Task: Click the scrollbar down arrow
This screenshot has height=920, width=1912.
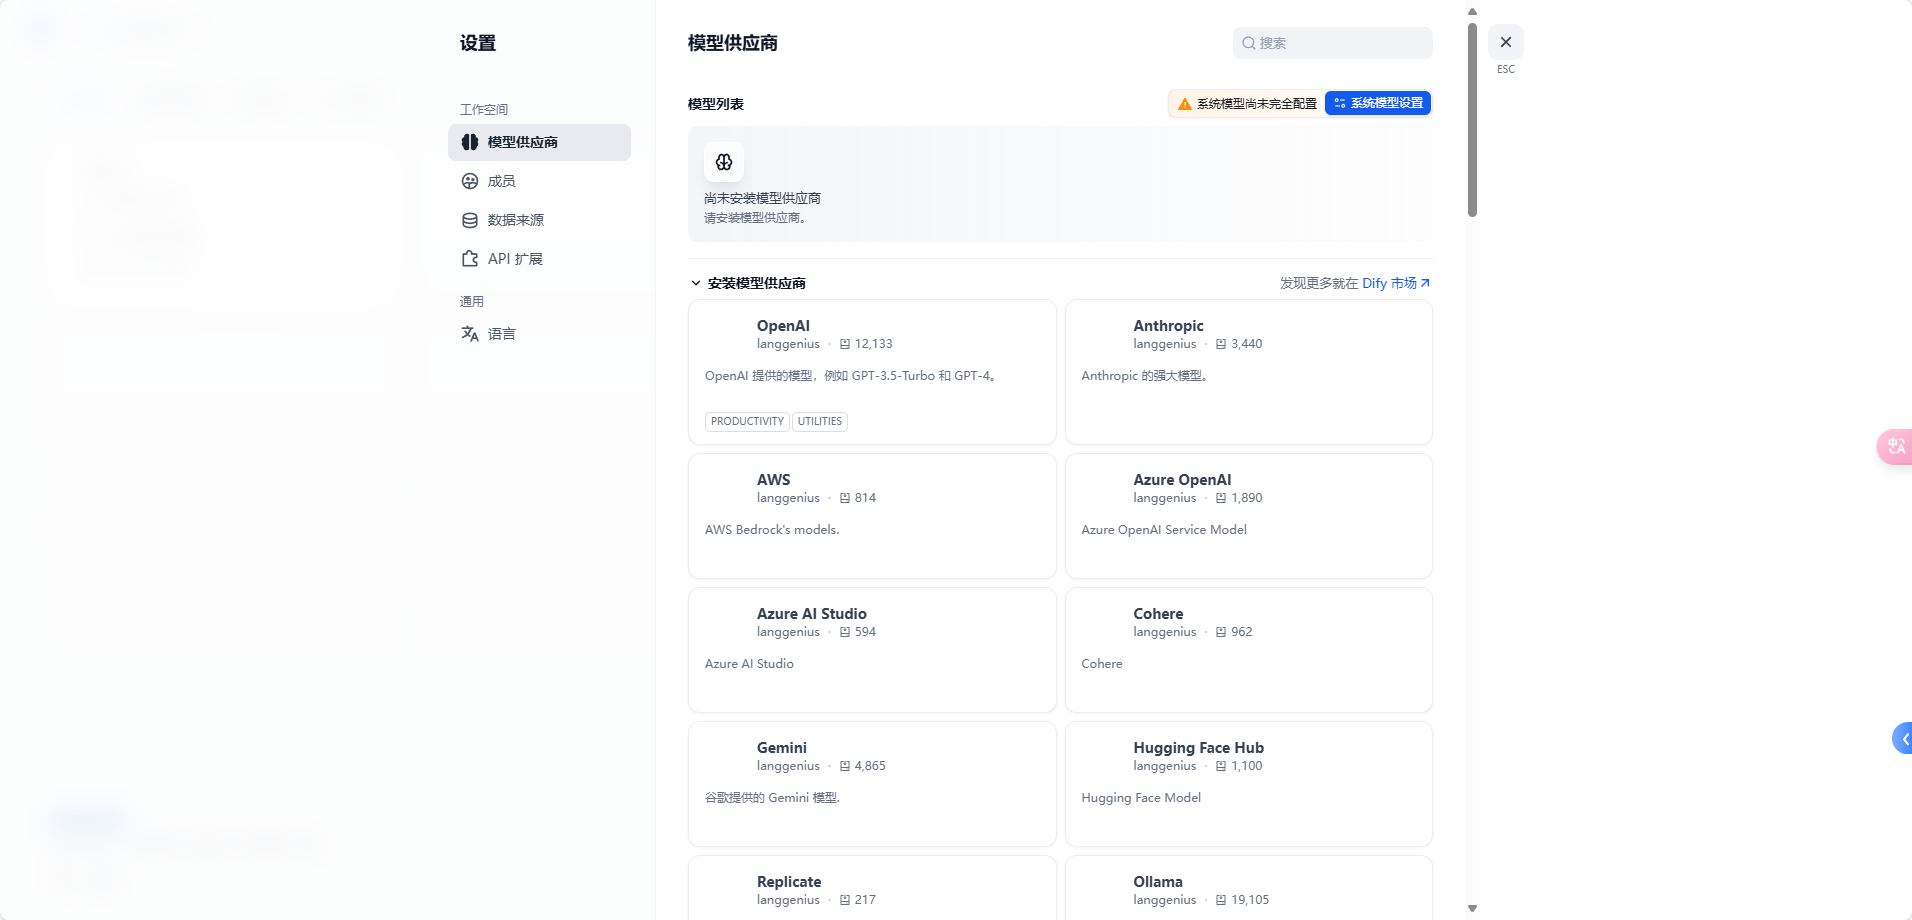Action: coord(1472,909)
